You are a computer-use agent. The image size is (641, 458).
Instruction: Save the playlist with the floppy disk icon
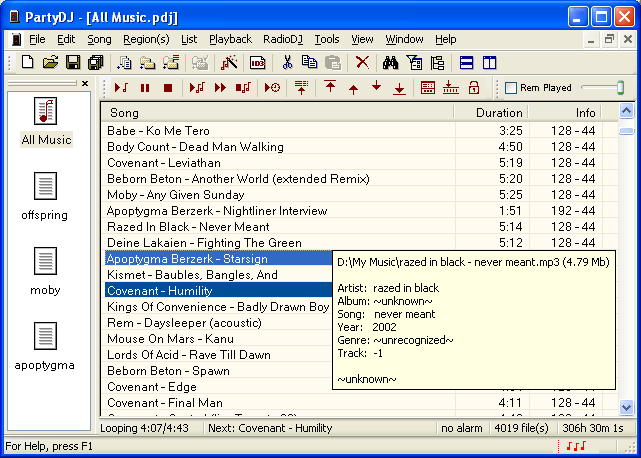(x=73, y=63)
